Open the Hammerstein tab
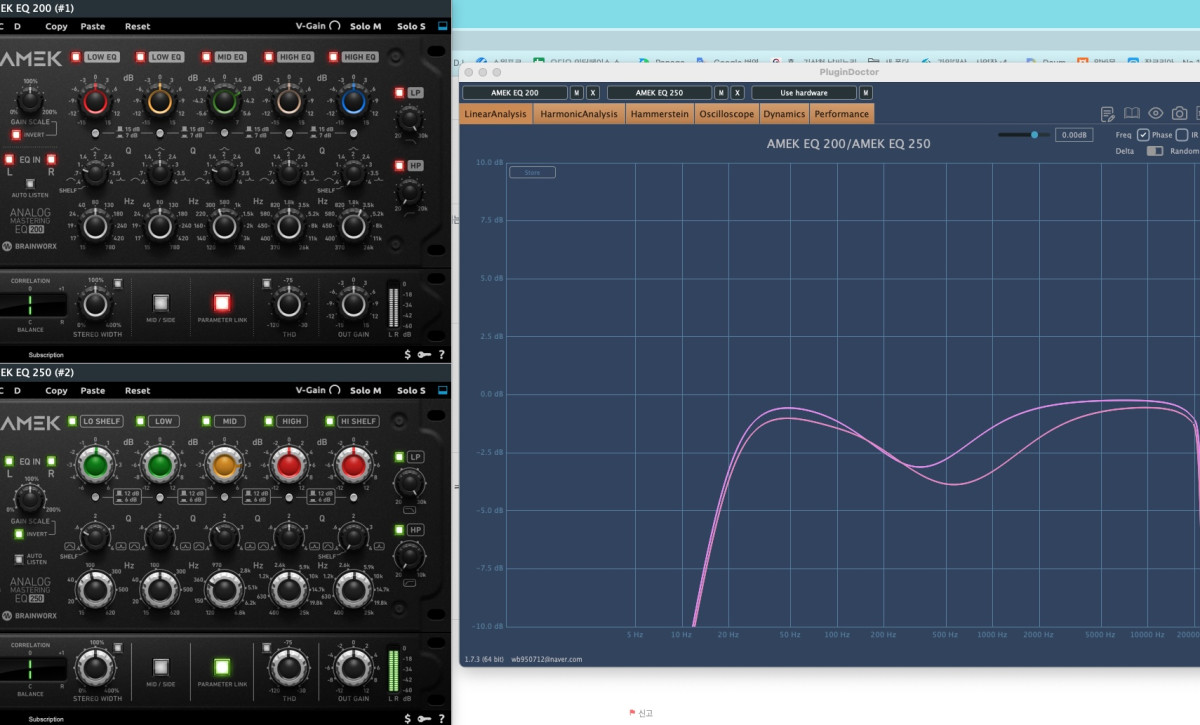Viewport: 1200px width, 725px height. 659,114
